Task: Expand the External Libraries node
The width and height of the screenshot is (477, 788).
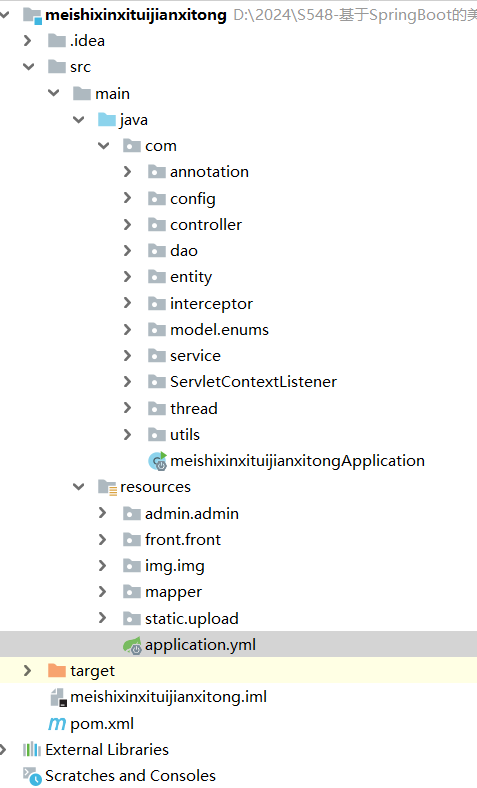Action: (x=3, y=750)
